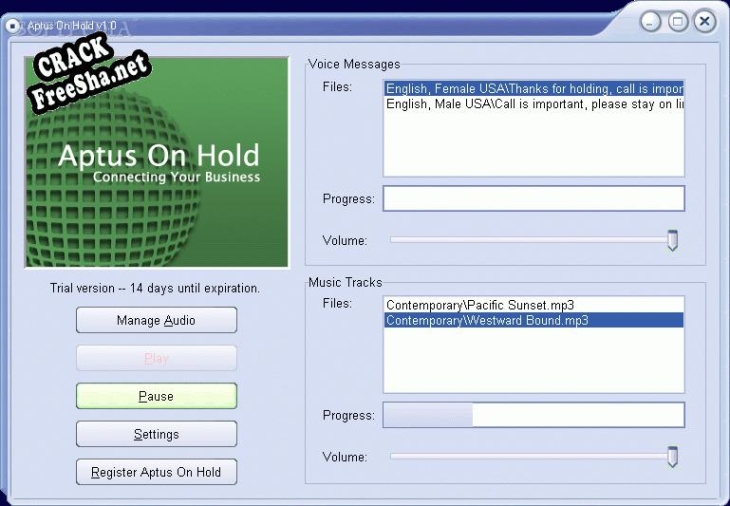Click the Music Tracks volume slider handle
The height and width of the screenshot is (506, 730).
coord(672,456)
